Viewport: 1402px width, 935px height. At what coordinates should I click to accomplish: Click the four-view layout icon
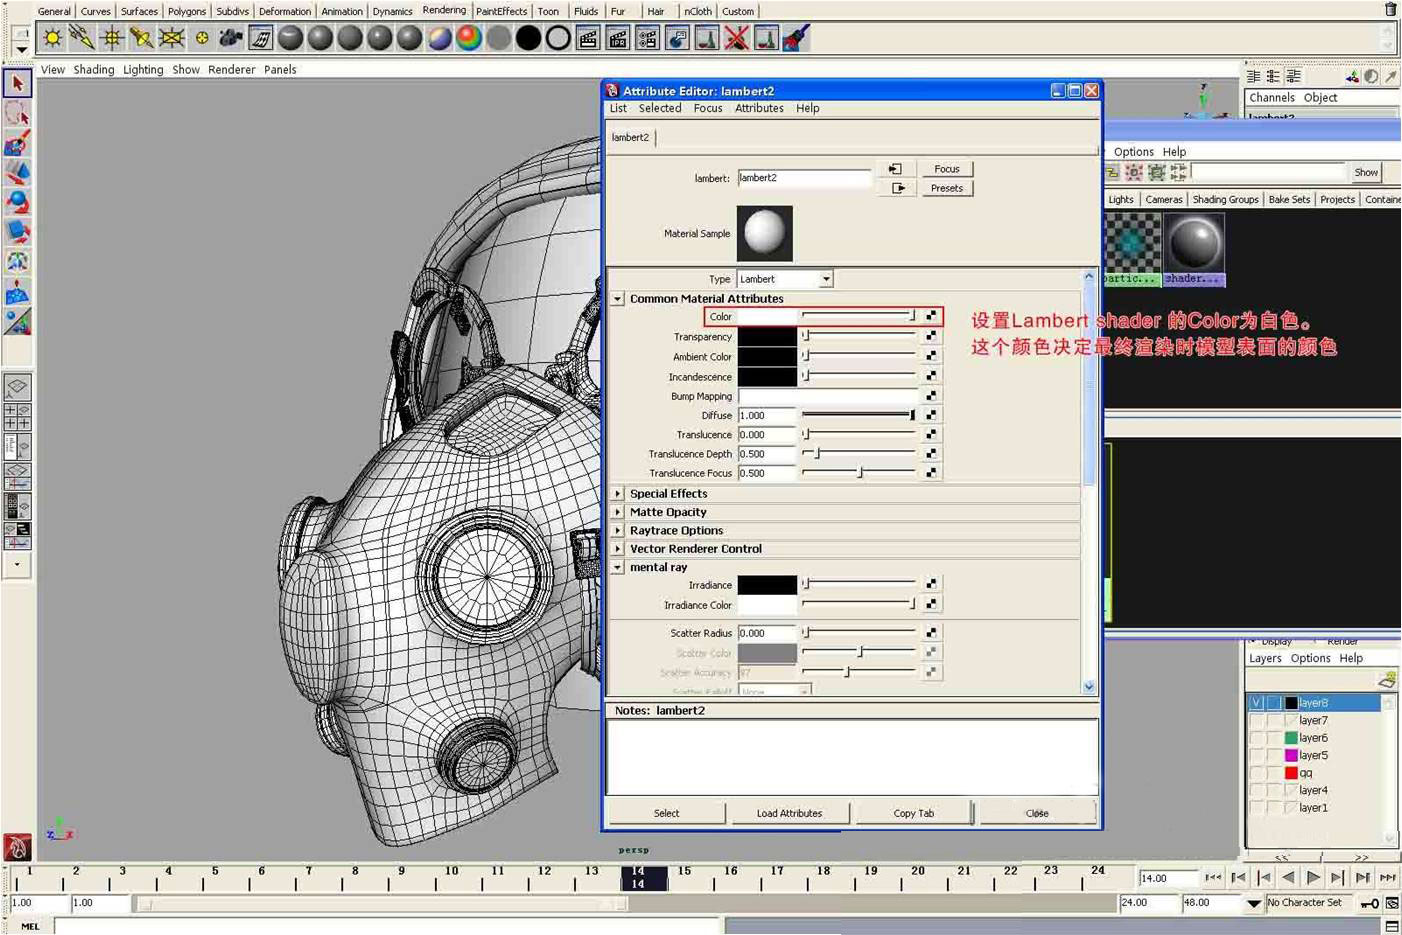(x=17, y=416)
